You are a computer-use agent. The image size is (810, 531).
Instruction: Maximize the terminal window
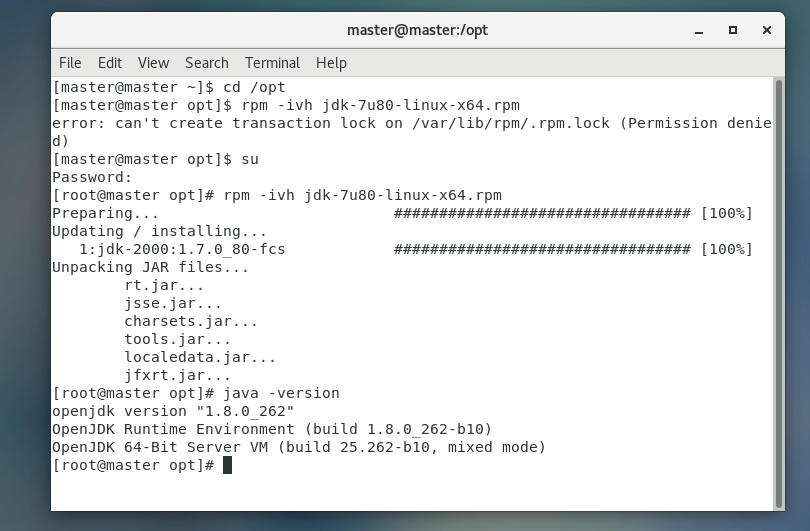pyautogui.click(x=733, y=30)
